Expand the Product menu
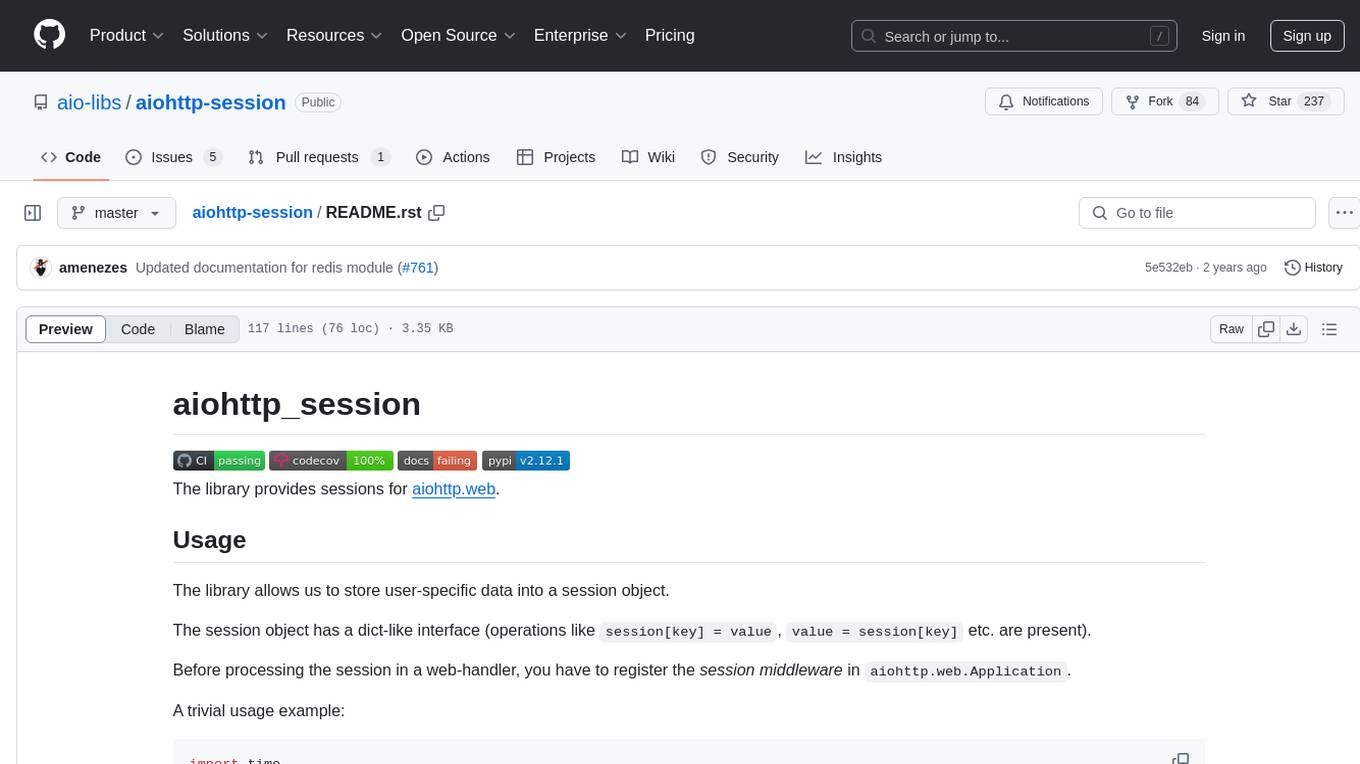This screenshot has width=1360, height=764. (x=127, y=35)
